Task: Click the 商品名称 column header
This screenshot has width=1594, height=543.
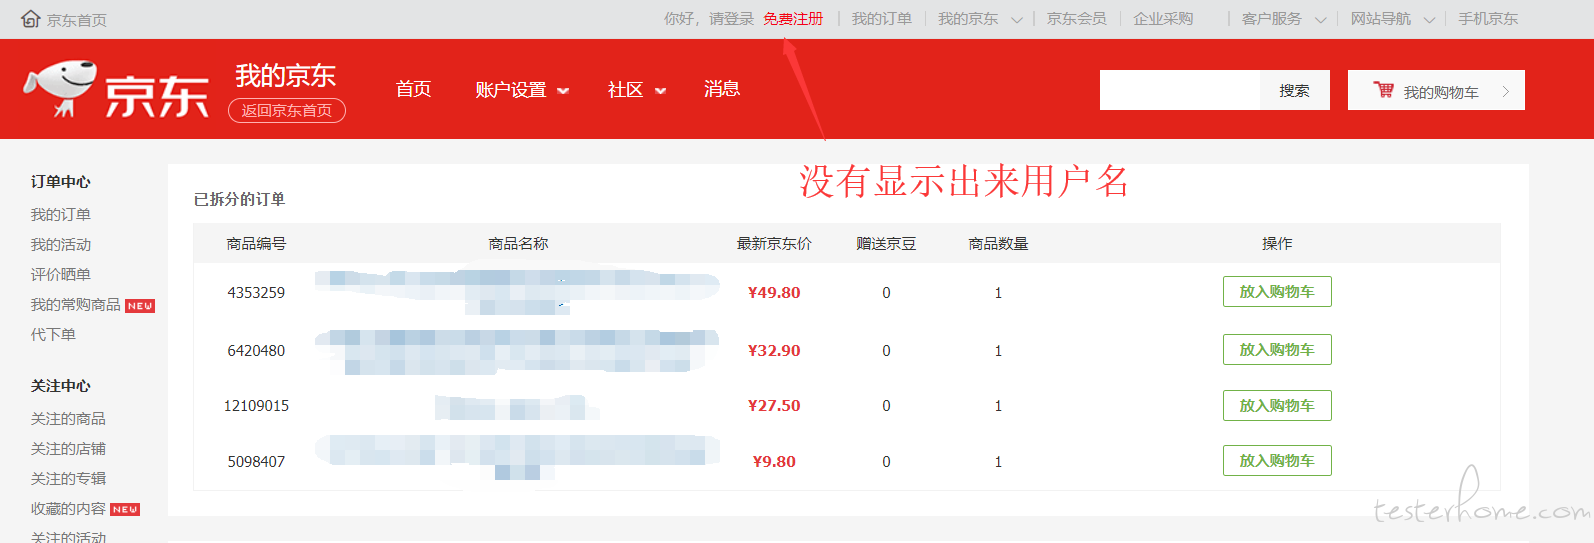Action: tap(518, 244)
